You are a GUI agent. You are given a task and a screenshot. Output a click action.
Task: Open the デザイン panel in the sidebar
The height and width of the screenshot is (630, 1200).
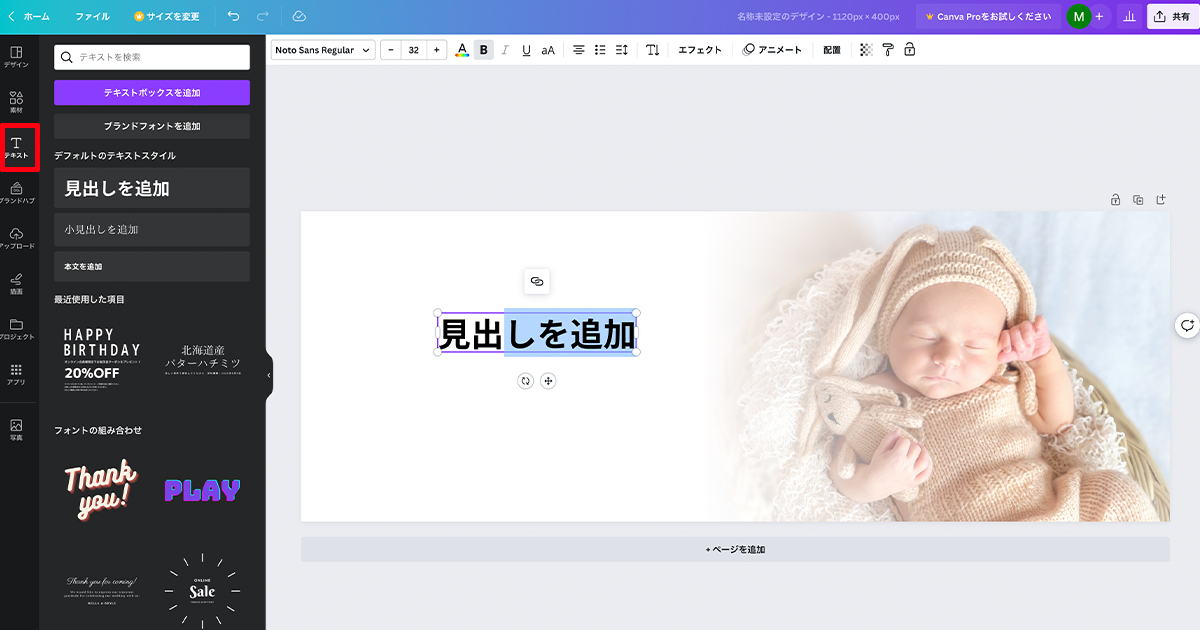(17, 55)
